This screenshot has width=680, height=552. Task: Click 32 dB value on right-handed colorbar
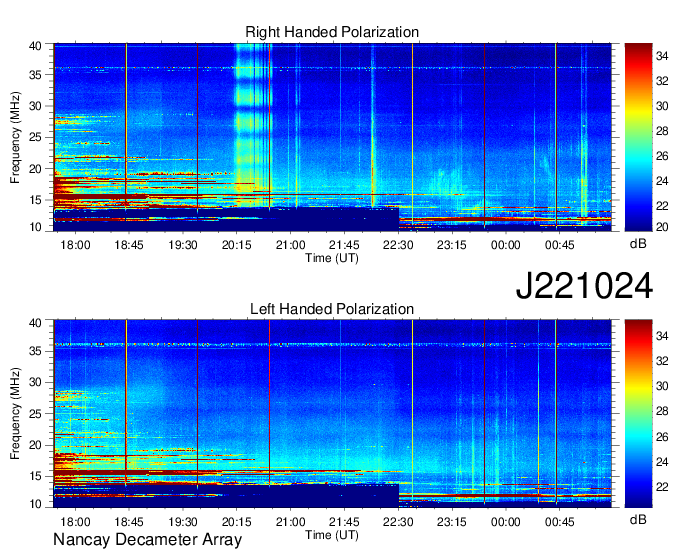click(x=662, y=81)
